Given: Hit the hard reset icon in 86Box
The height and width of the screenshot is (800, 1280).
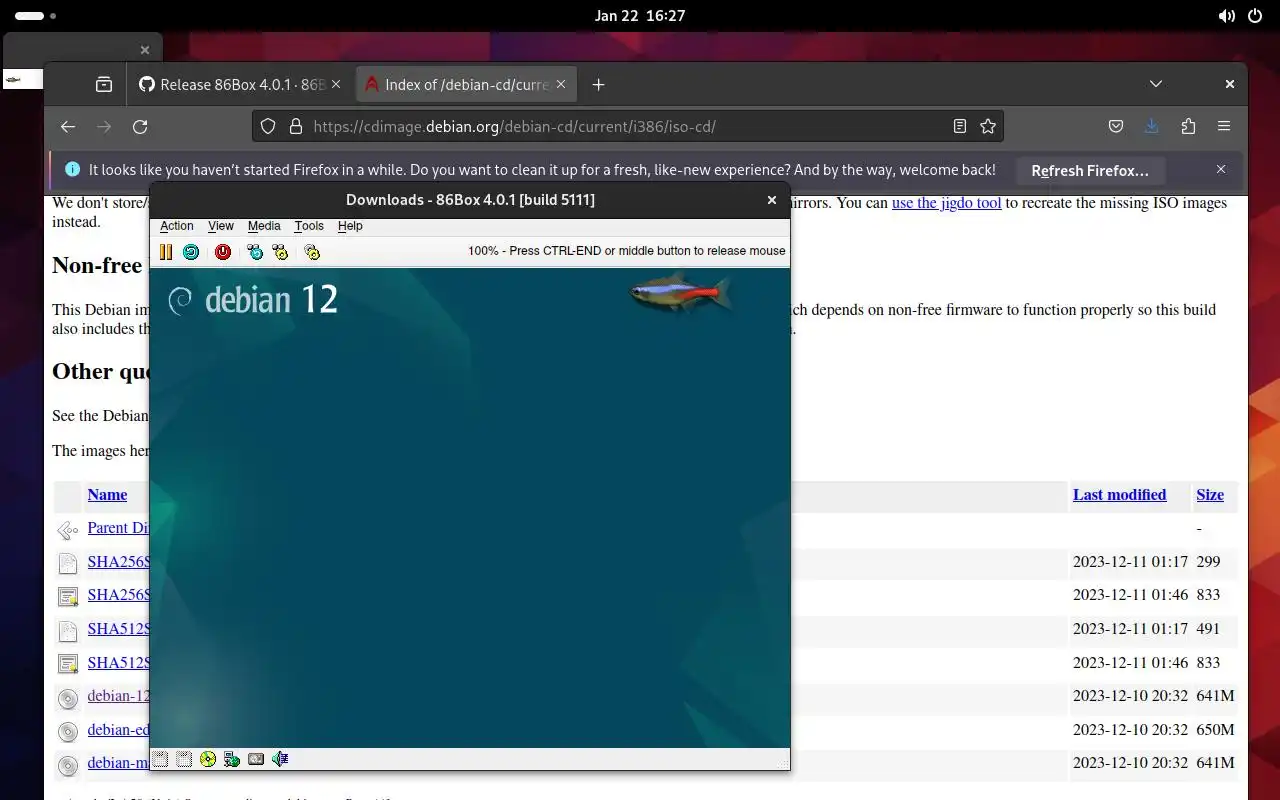Looking at the screenshot, I should coord(191,252).
